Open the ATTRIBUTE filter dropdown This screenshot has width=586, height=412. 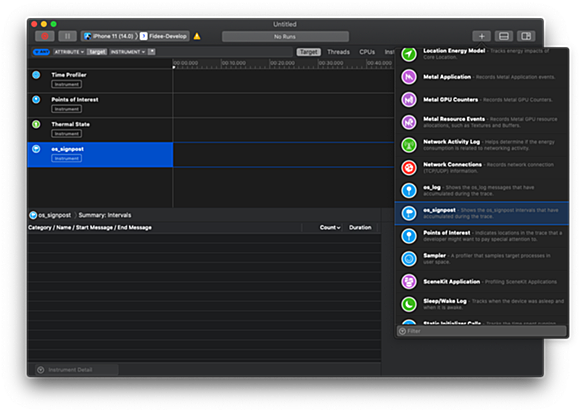pyautogui.click(x=69, y=52)
